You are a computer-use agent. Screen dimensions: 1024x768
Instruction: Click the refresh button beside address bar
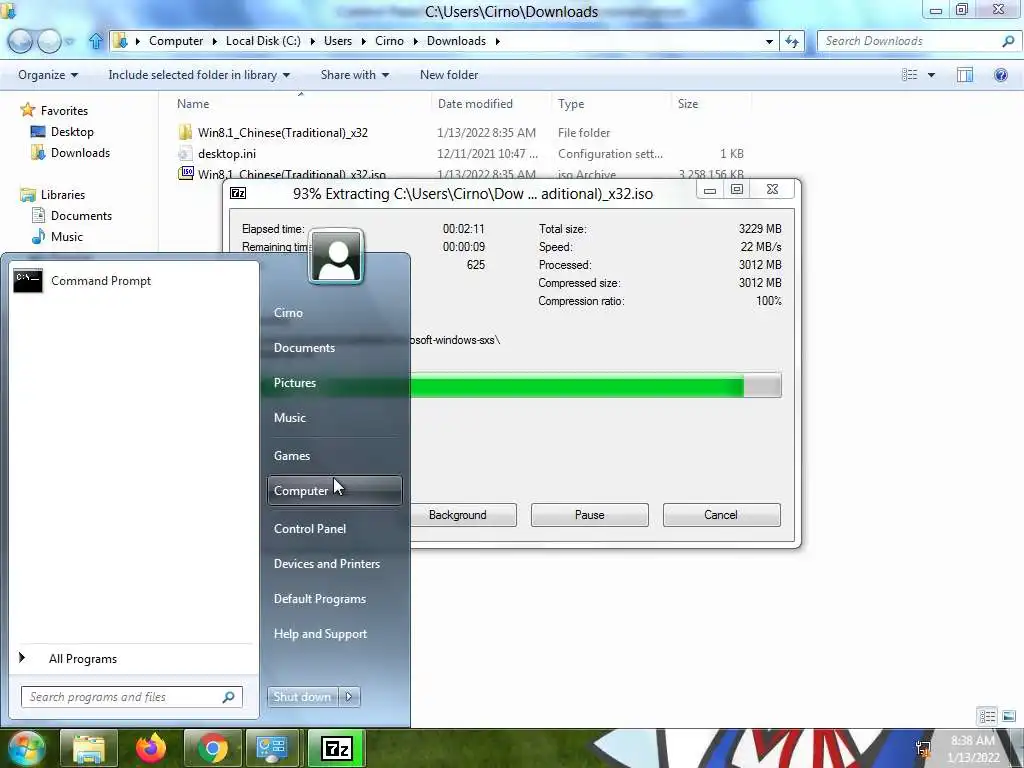point(792,41)
